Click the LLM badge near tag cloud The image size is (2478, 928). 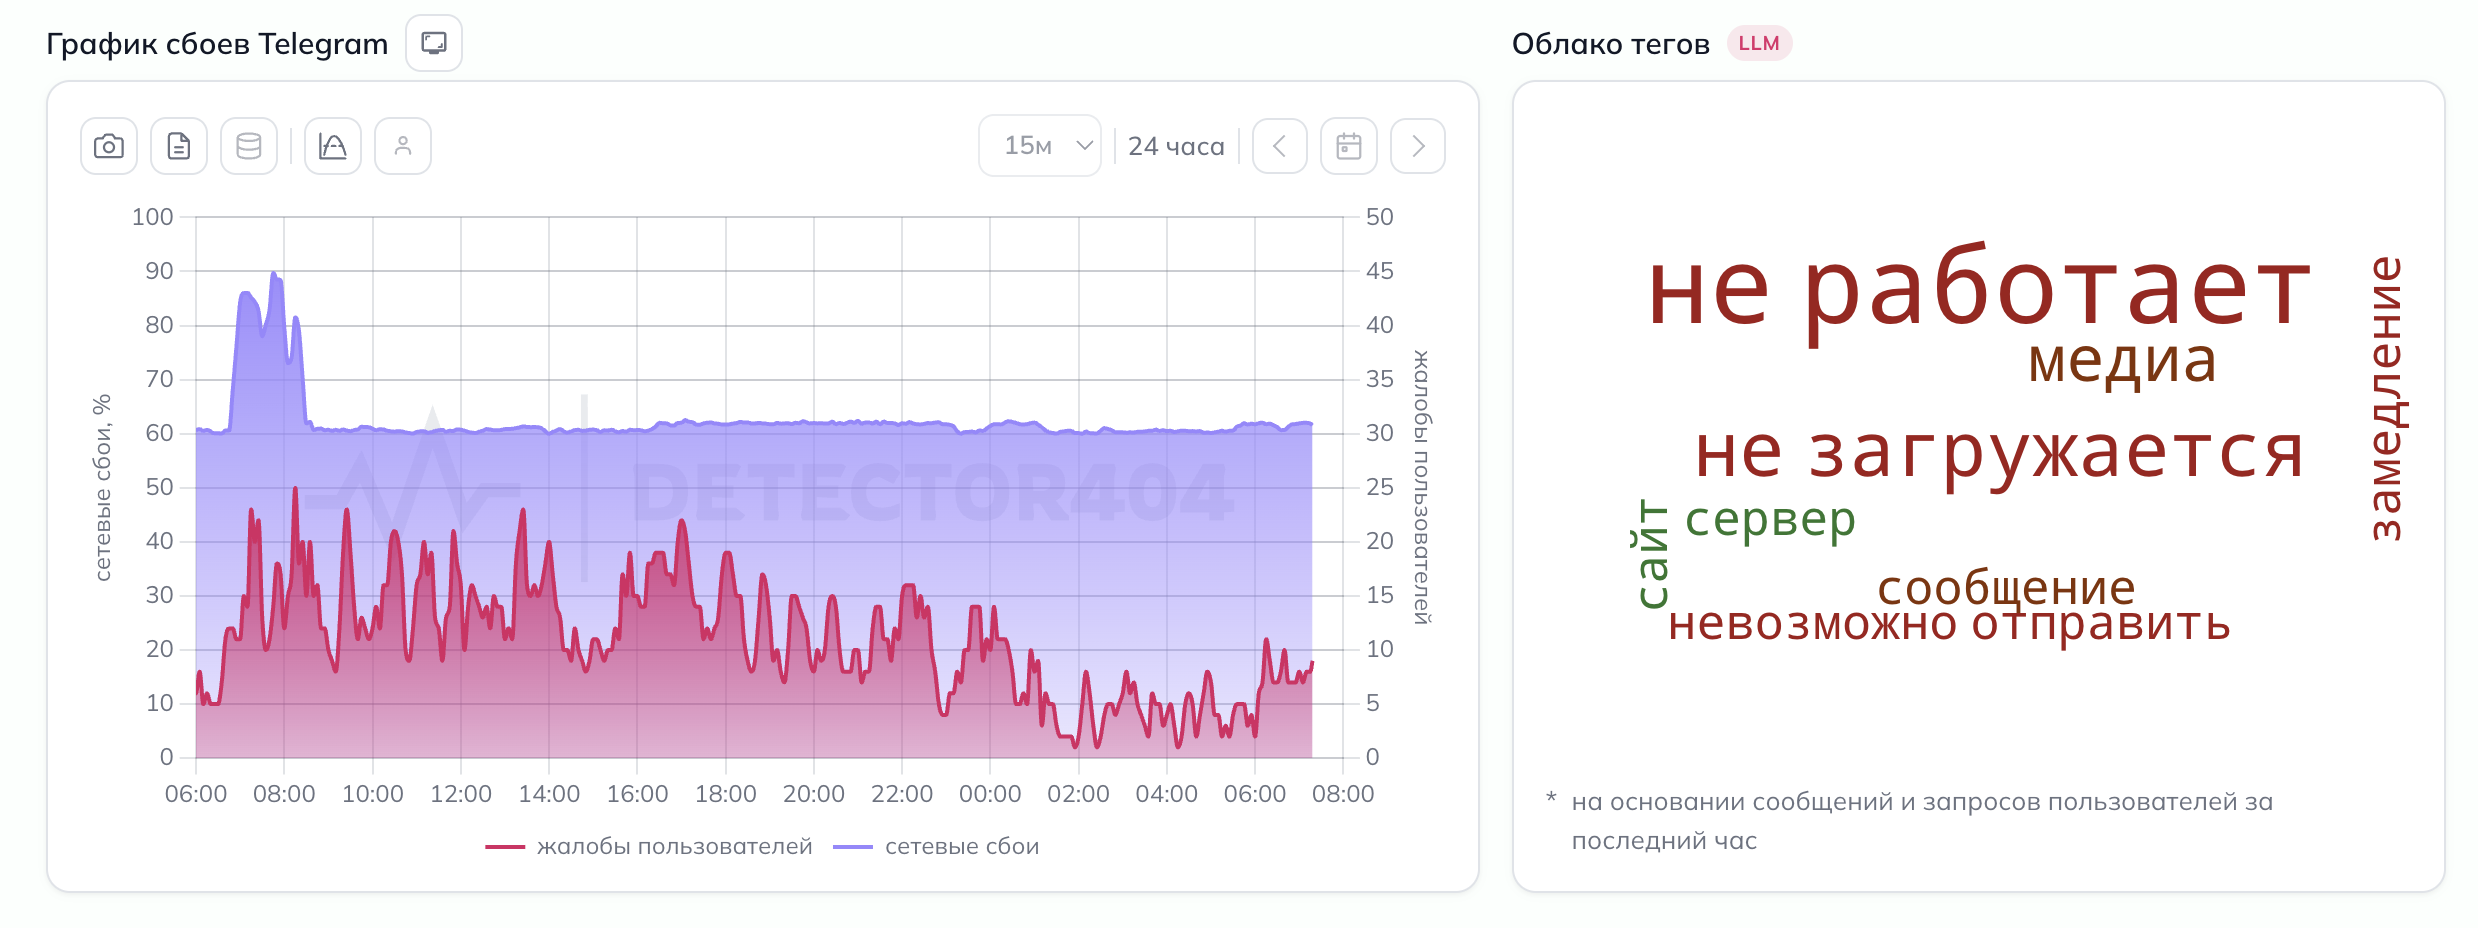point(1759,44)
